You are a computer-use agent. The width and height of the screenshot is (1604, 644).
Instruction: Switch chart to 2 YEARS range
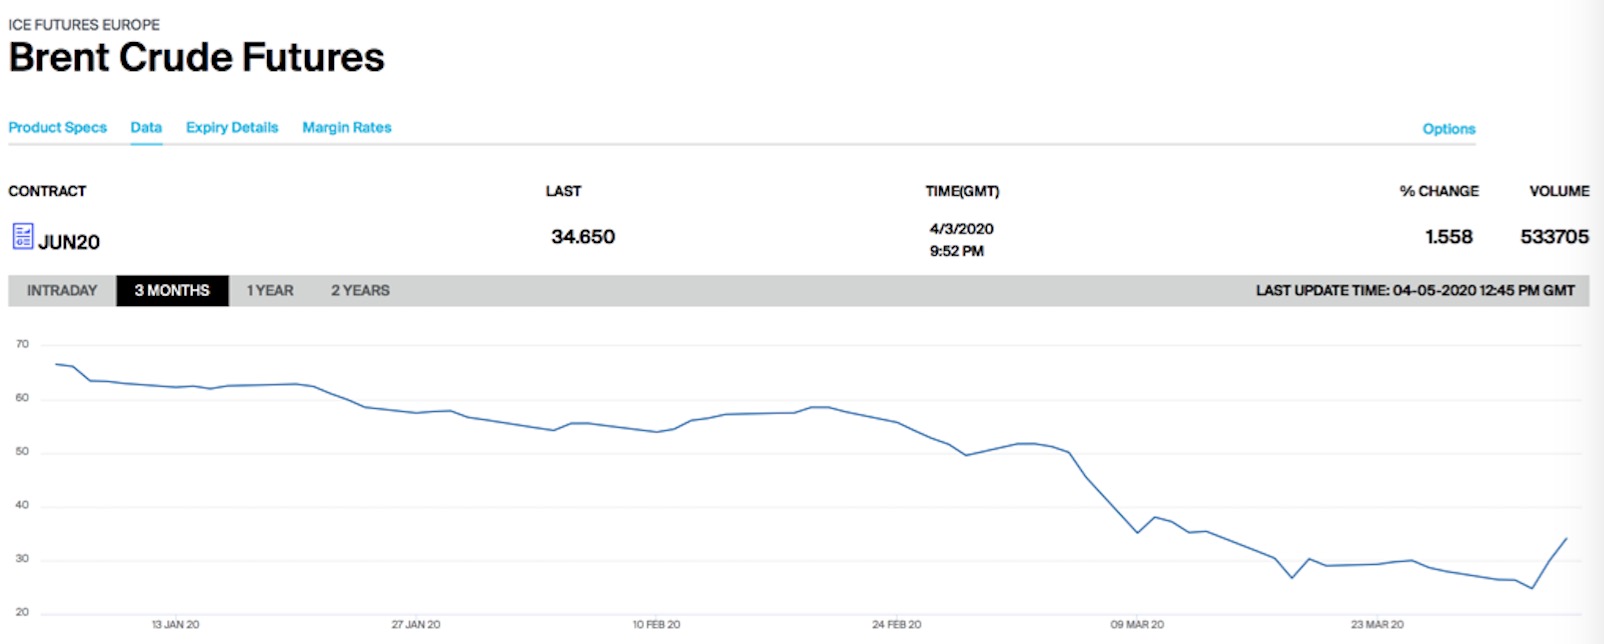click(x=360, y=291)
